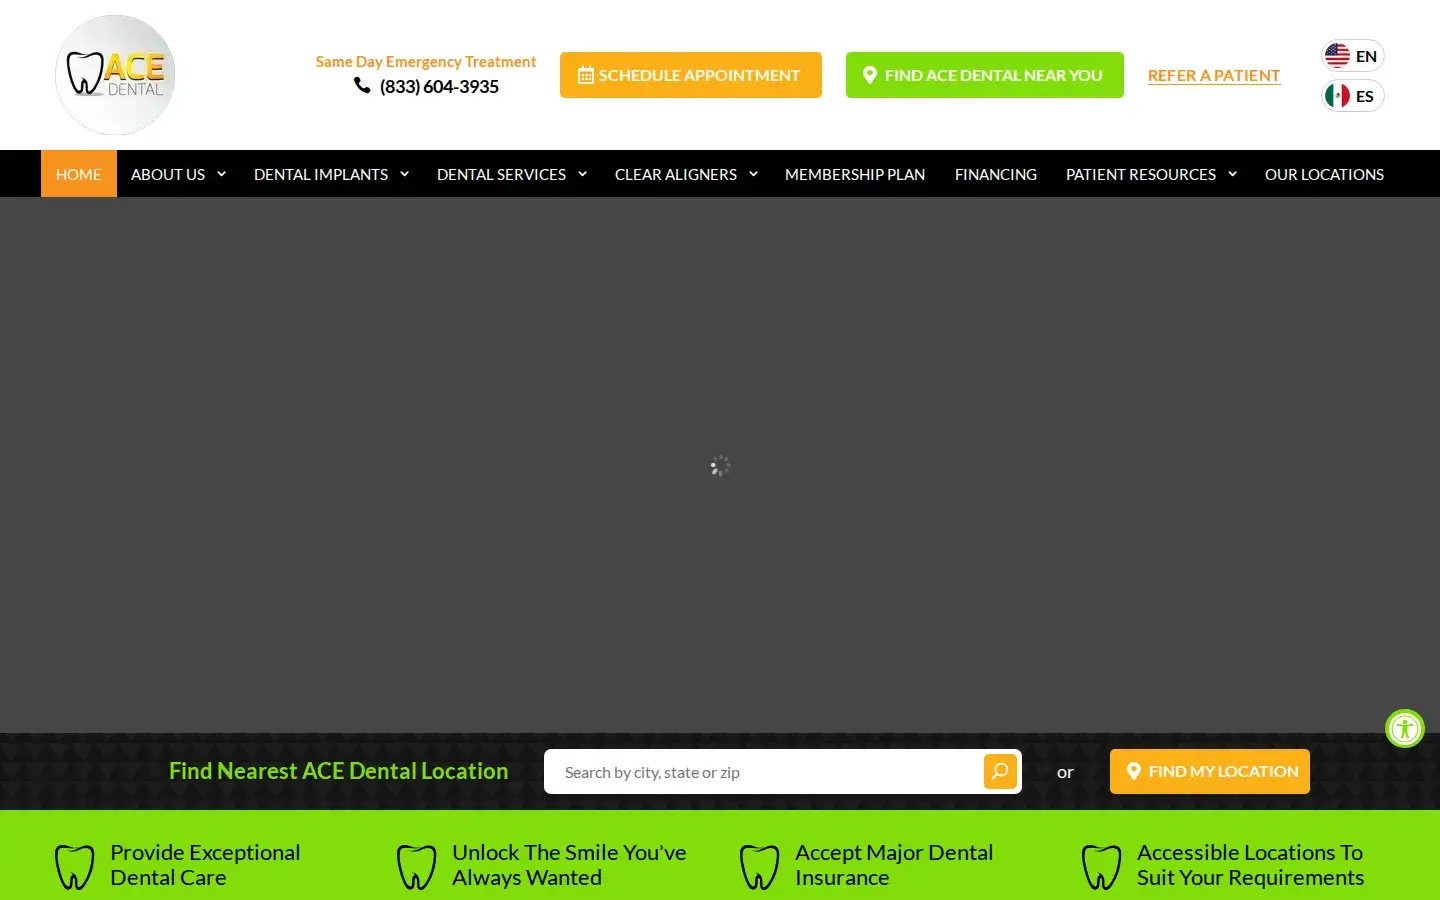Click tooth icon beside Accept Major Dental Insurance

pyautogui.click(x=760, y=867)
